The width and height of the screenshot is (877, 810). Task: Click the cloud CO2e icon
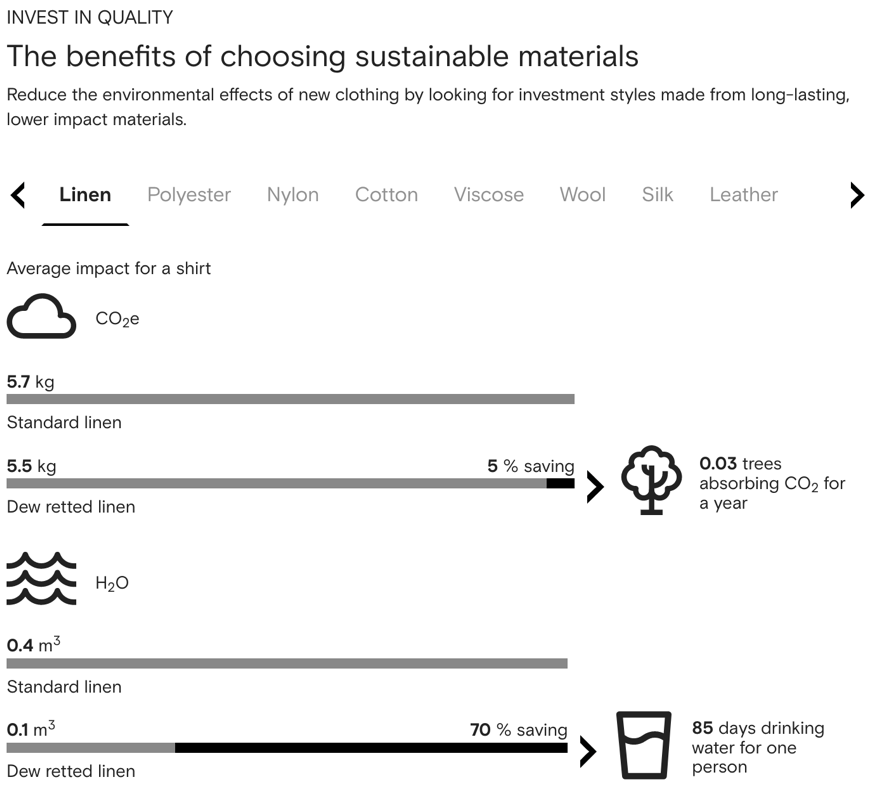pyautogui.click(x=41, y=316)
